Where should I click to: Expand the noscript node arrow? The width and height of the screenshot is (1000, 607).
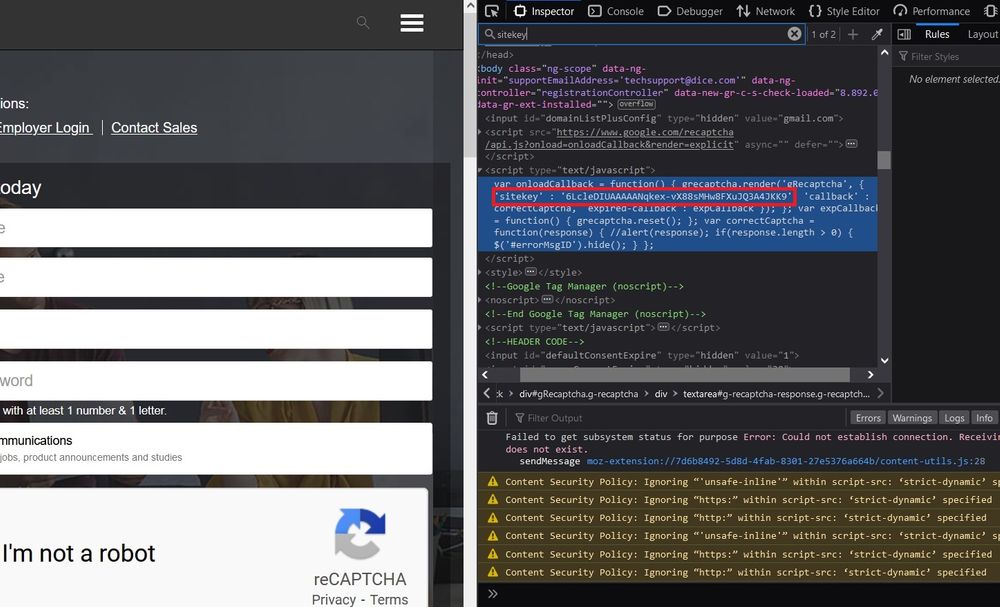point(480,300)
